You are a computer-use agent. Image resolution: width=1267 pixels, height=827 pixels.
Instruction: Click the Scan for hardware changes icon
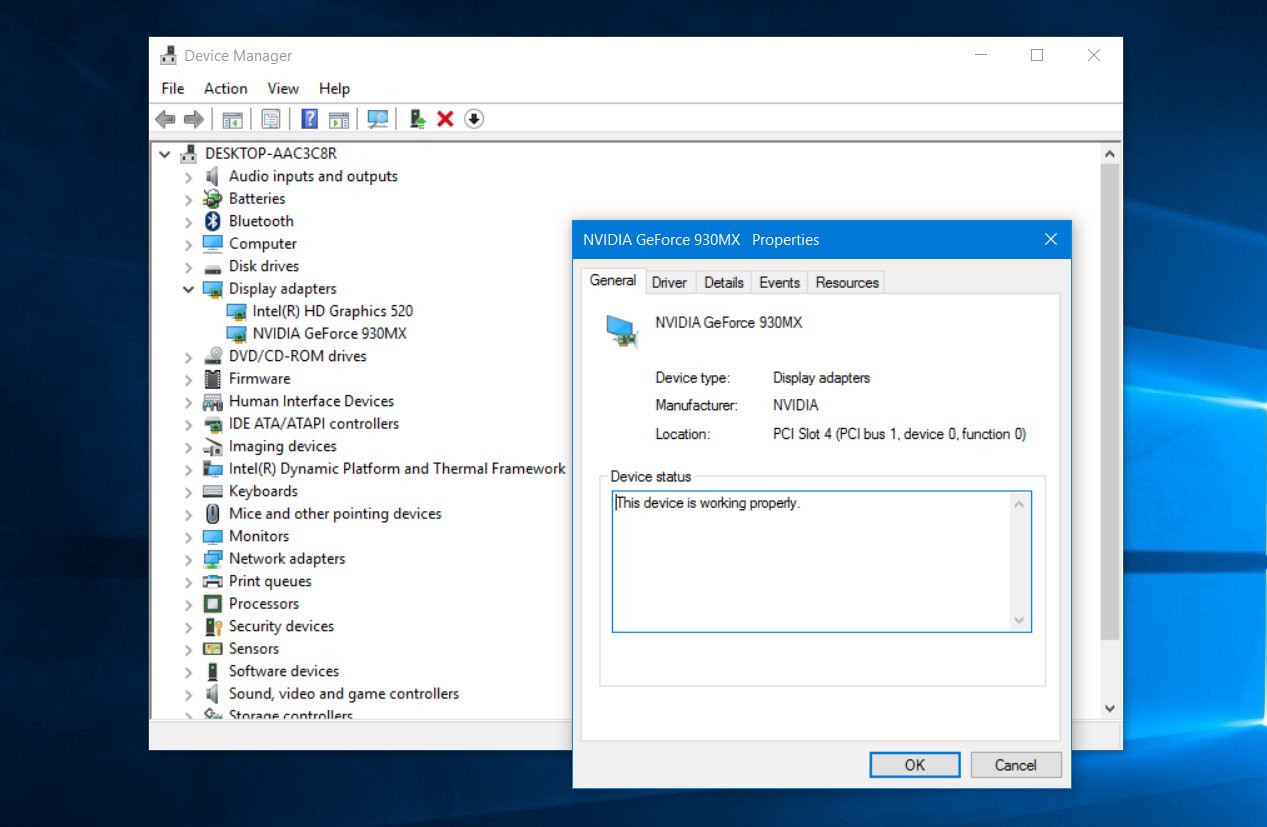[x=377, y=118]
